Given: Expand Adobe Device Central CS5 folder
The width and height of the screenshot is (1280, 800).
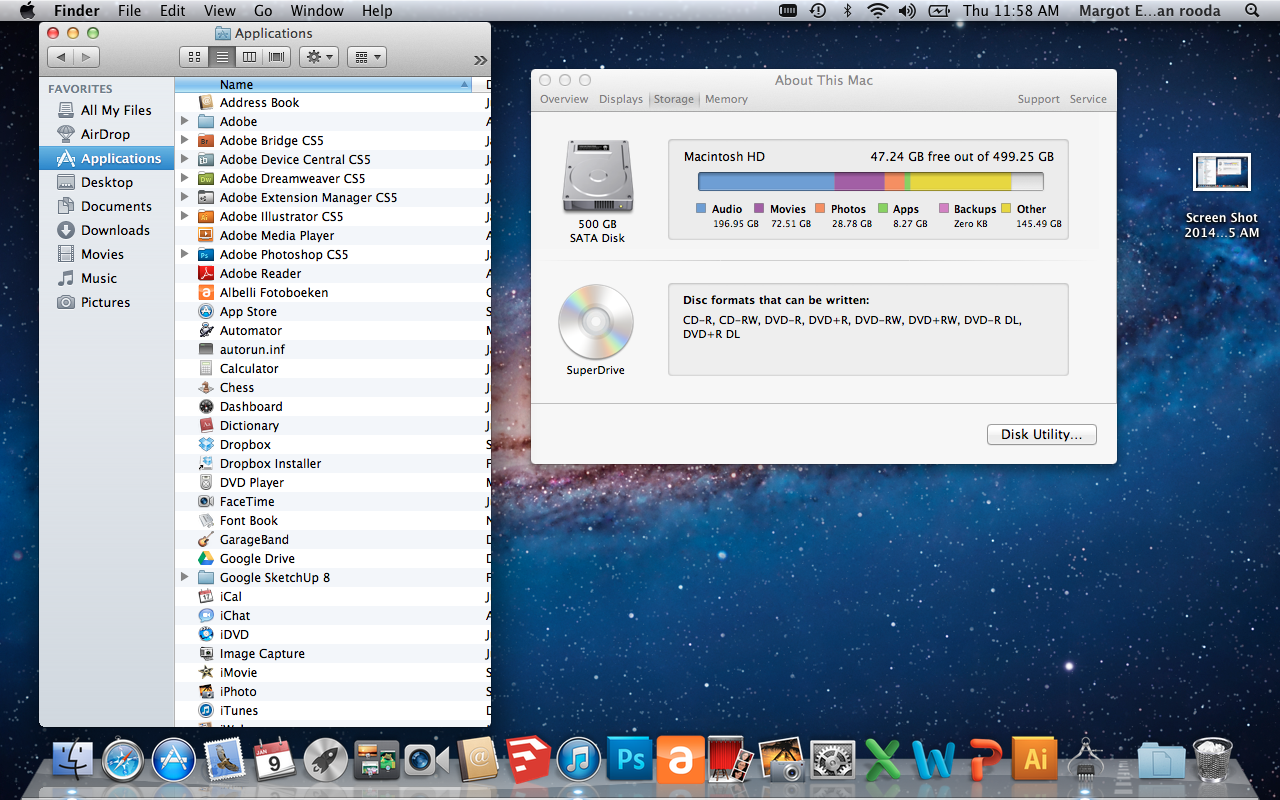Looking at the screenshot, I should point(185,159).
